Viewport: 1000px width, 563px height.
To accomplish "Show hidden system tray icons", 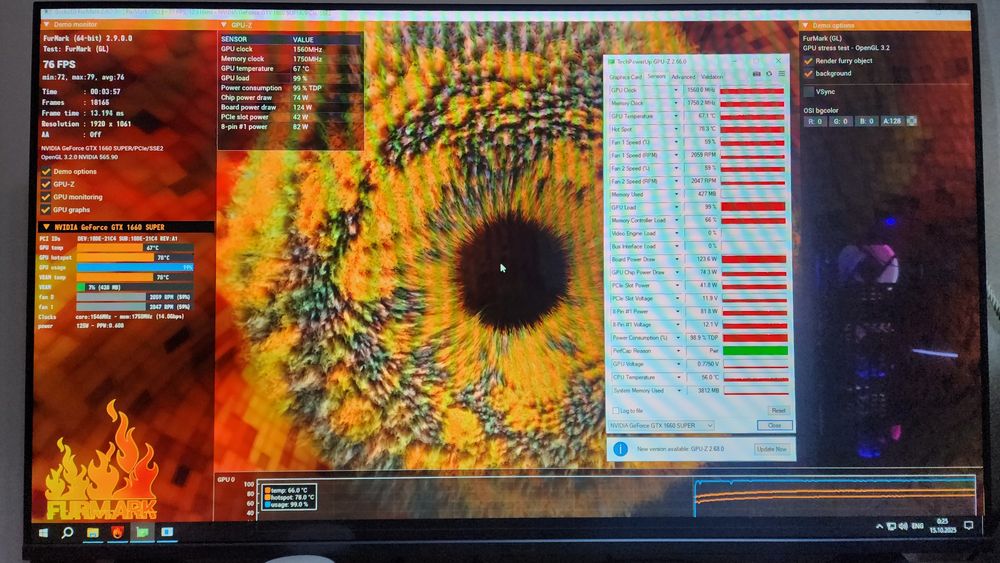I will point(879,527).
